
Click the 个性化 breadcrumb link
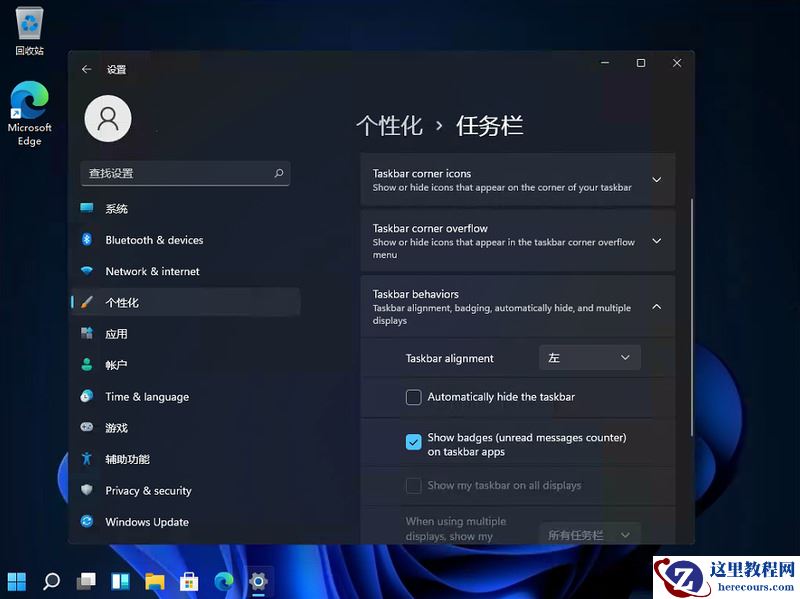pos(390,125)
